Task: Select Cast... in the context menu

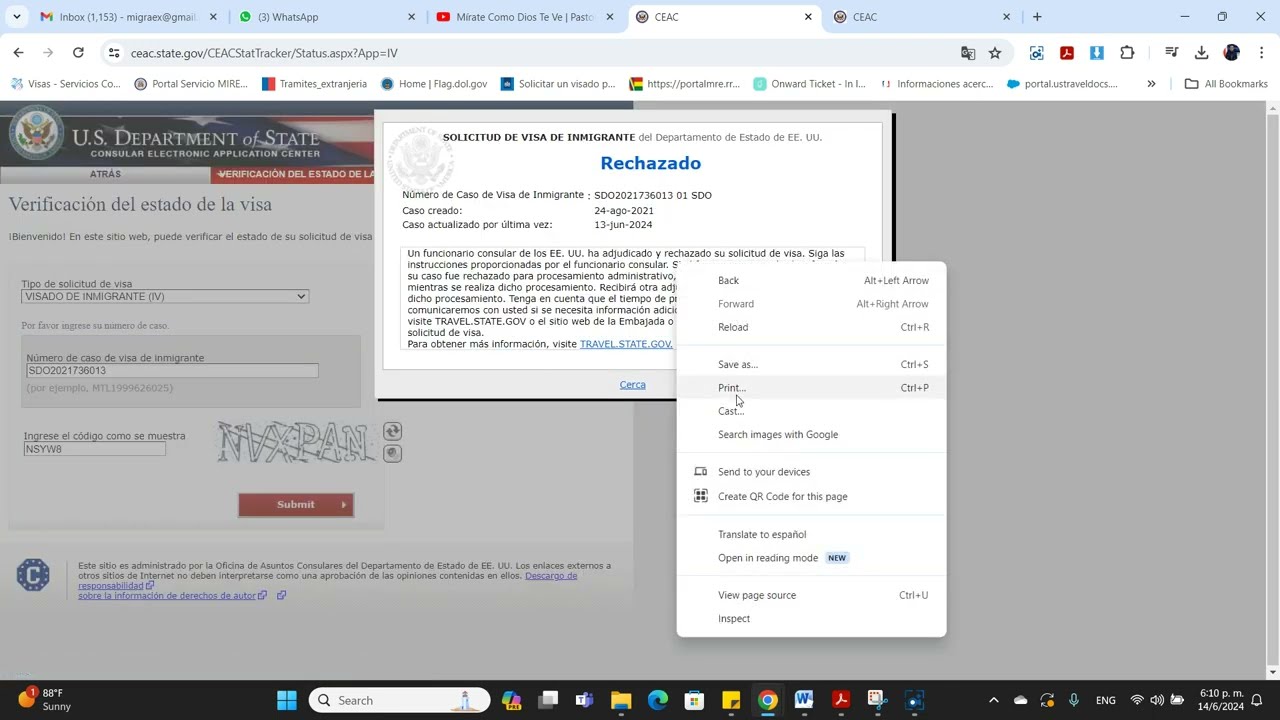Action: pos(811,411)
